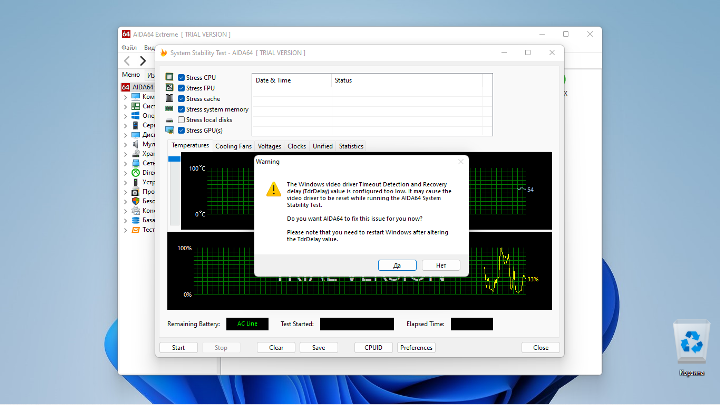
Task: Open the CPUID panel button
Action: click(373, 348)
